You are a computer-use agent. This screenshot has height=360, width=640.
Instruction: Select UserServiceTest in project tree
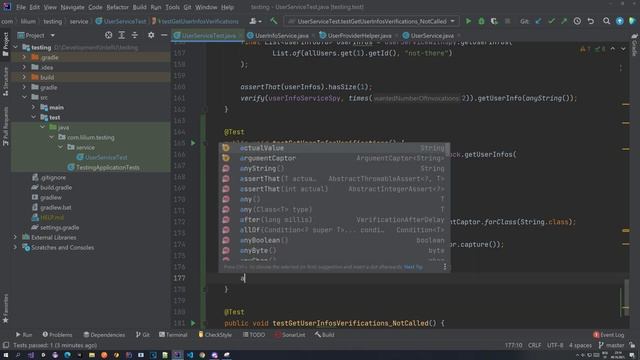106,157
